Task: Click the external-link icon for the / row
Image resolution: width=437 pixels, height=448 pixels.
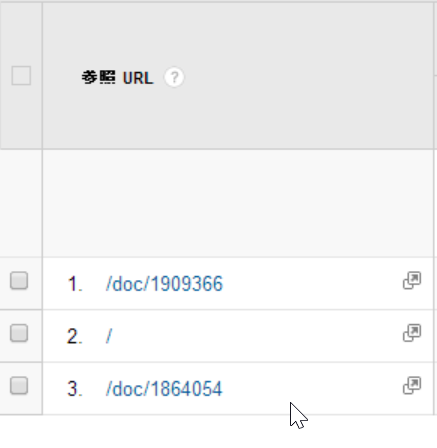Action: pyautogui.click(x=412, y=333)
